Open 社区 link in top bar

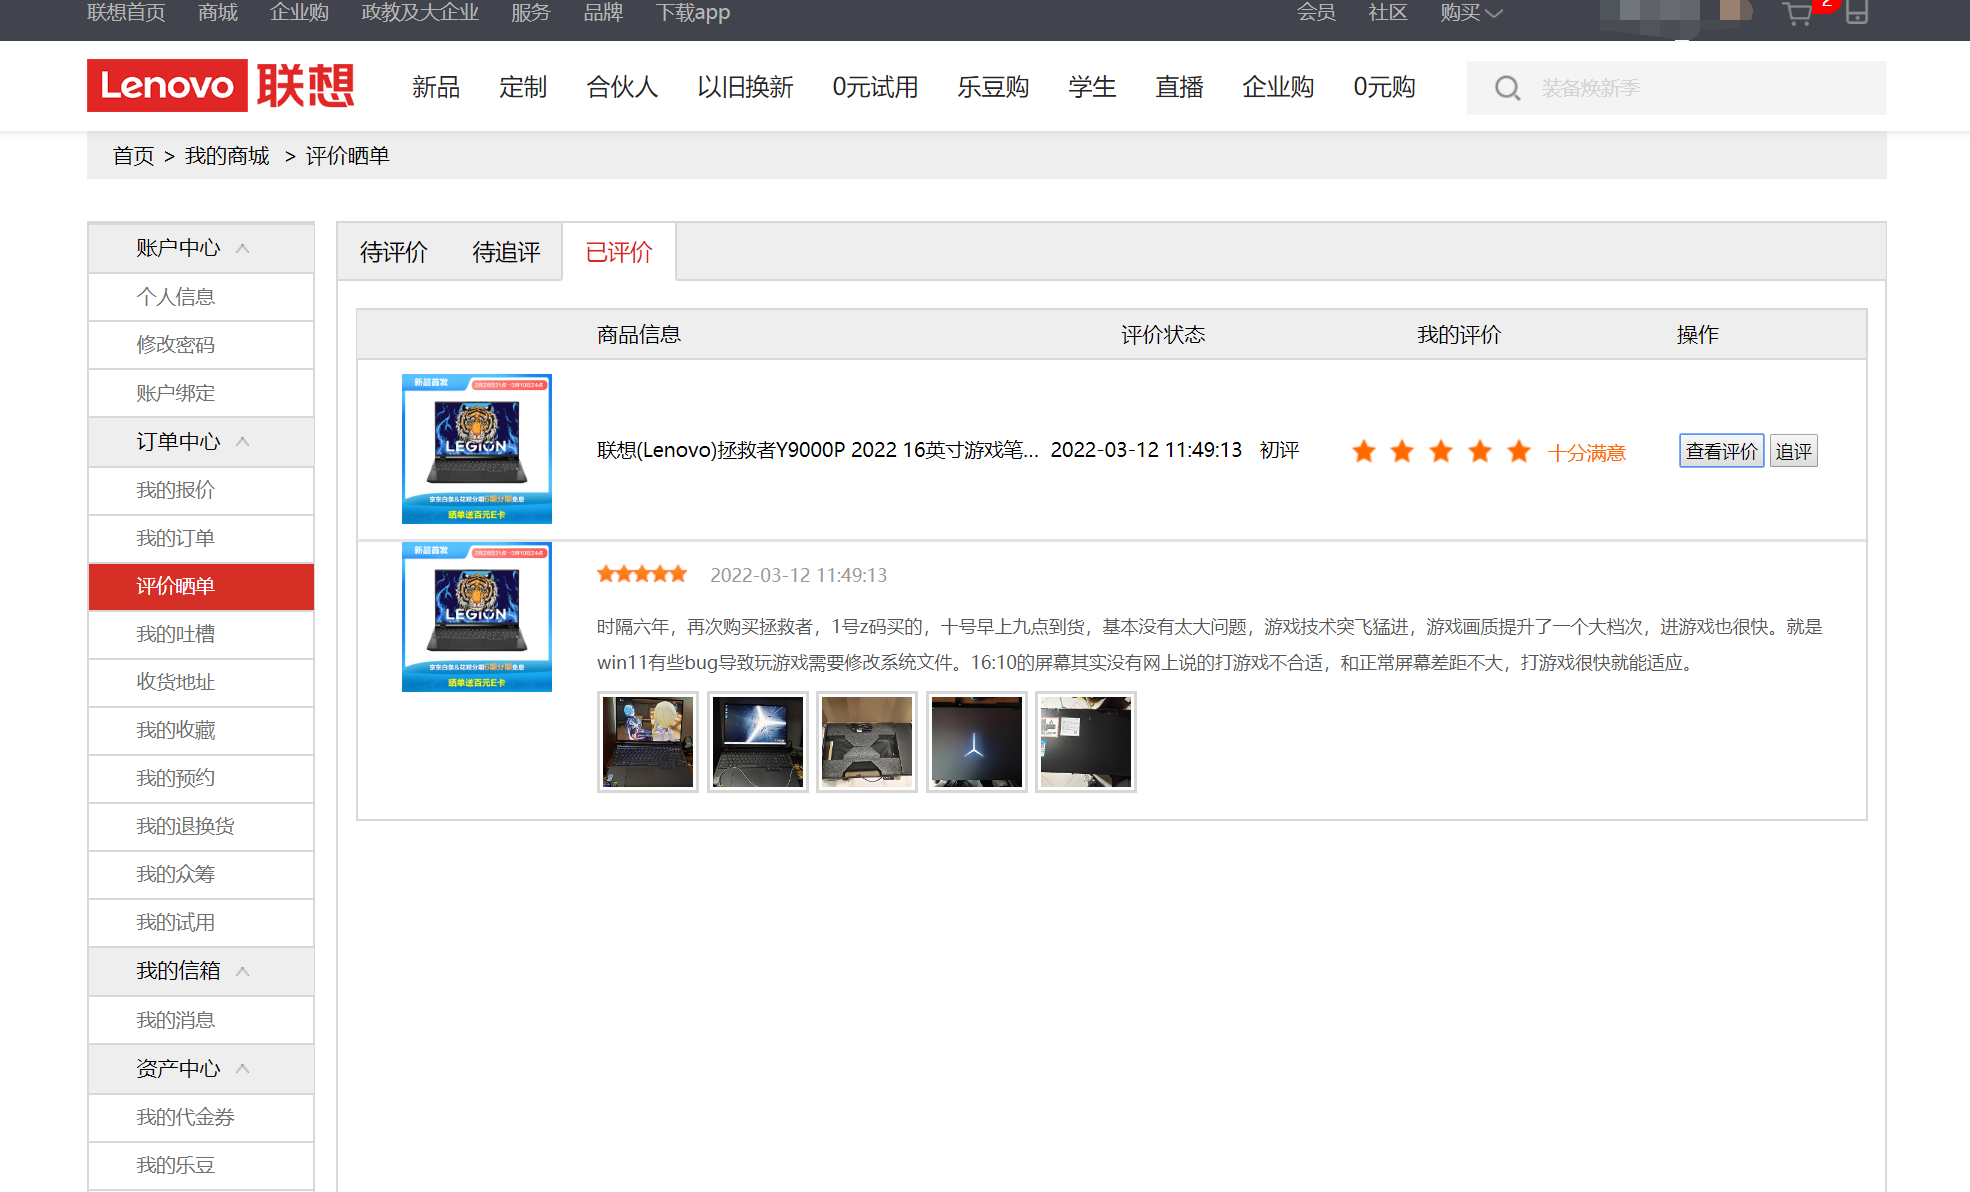tap(1388, 13)
